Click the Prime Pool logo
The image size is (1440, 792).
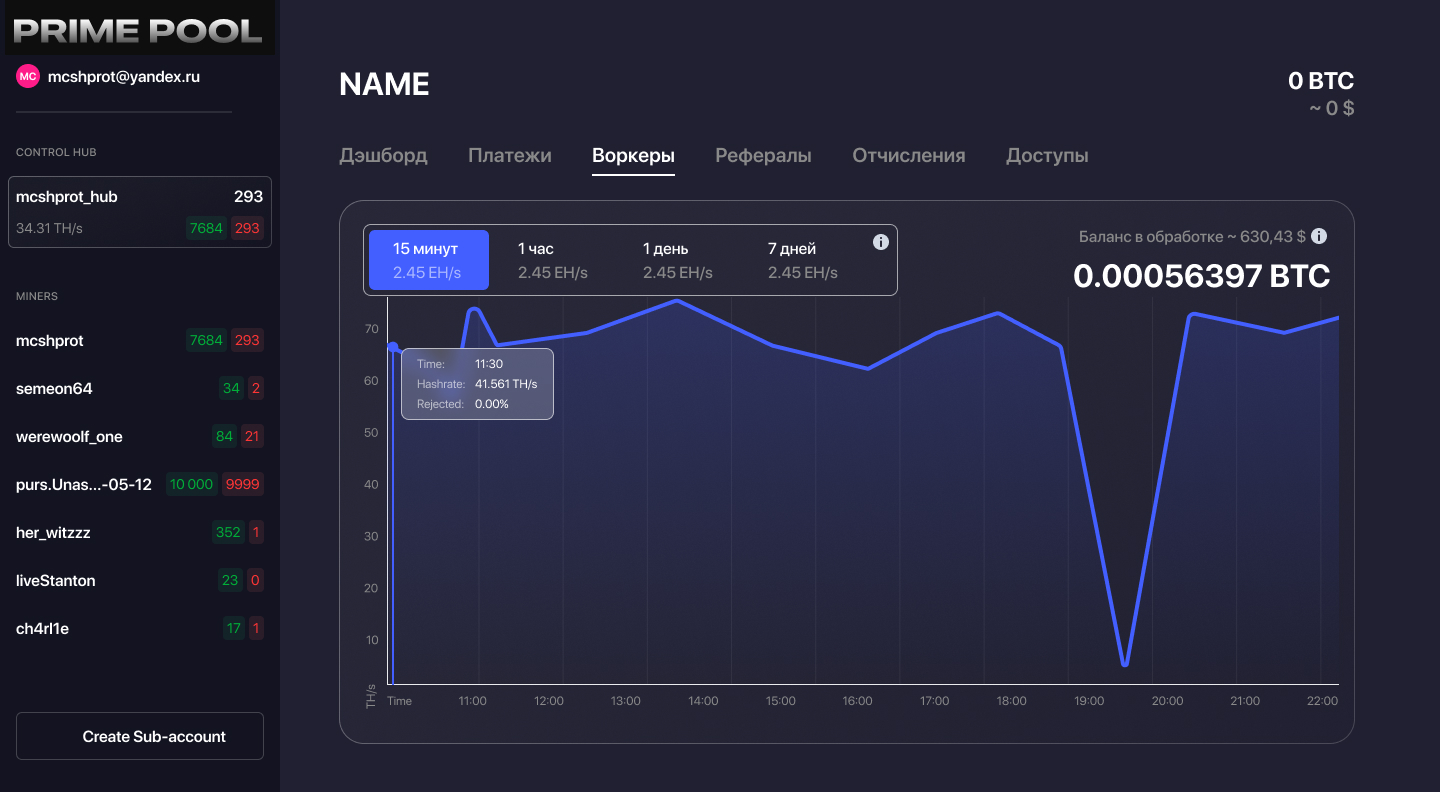click(x=140, y=27)
